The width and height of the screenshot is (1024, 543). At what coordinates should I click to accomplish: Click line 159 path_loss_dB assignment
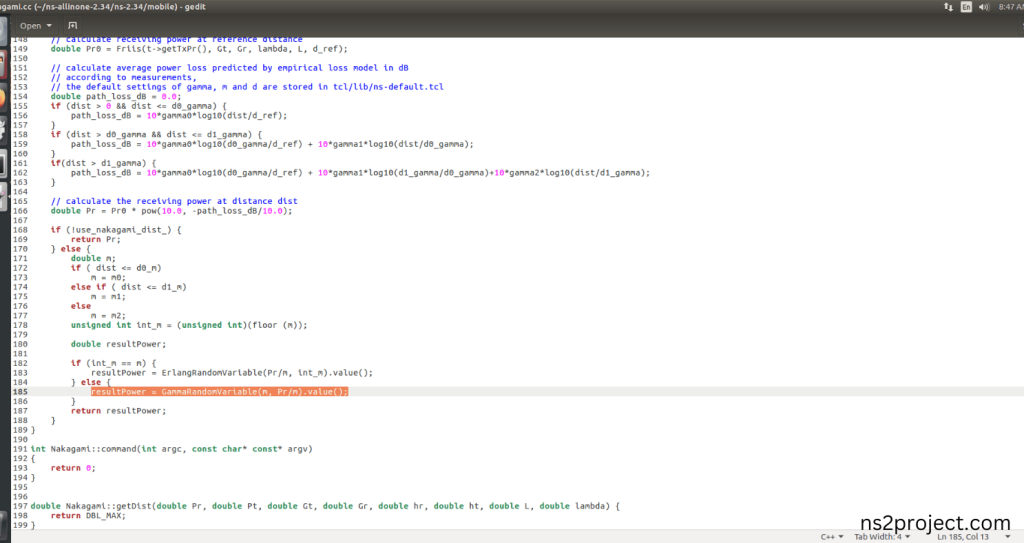pos(272,144)
